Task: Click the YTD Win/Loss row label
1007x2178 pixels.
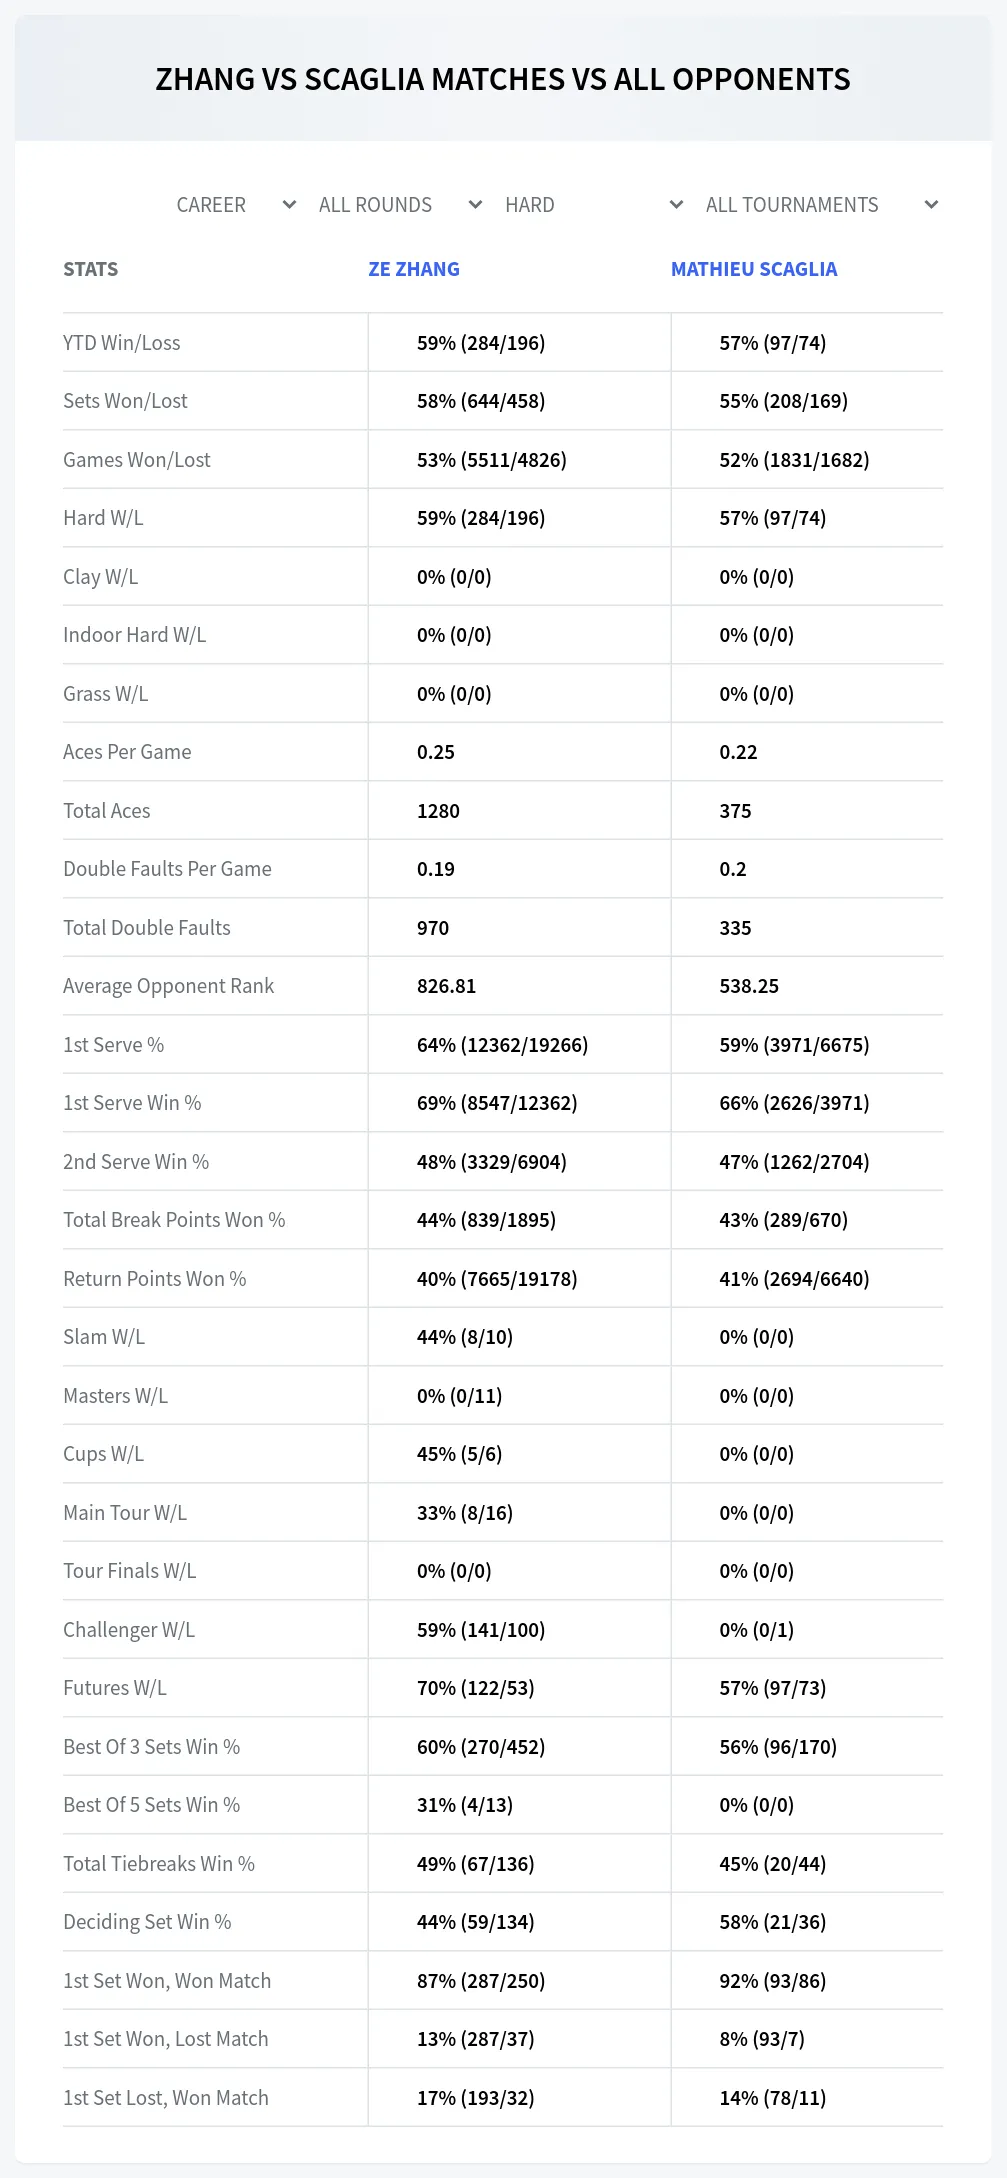Action: point(122,343)
